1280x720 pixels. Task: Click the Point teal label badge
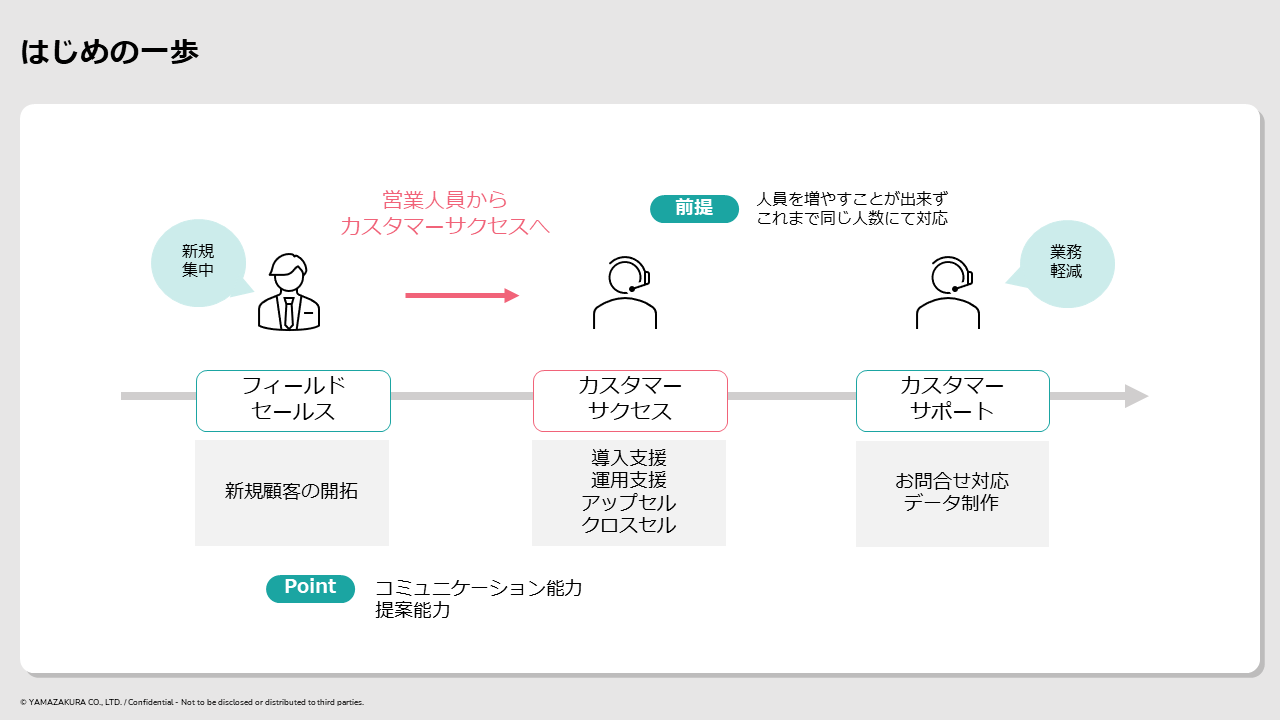(x=310, y=588)
